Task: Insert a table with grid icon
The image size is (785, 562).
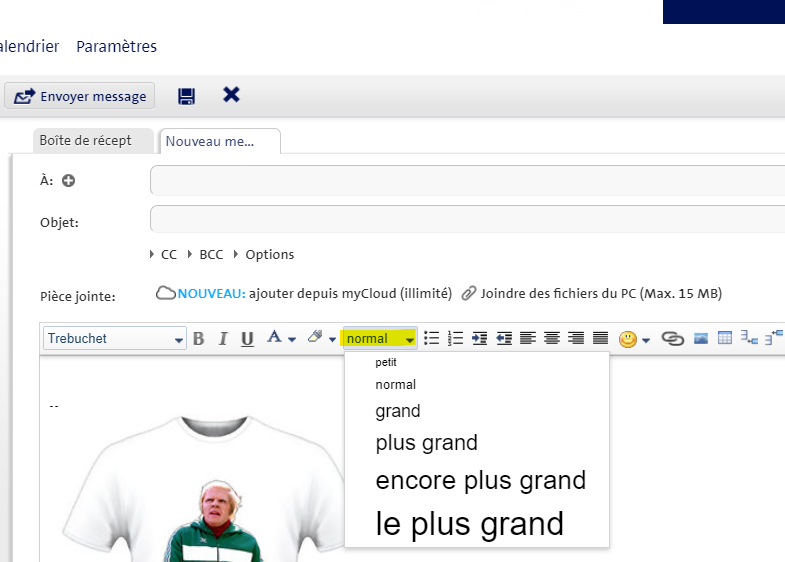Action: [724, 338]
